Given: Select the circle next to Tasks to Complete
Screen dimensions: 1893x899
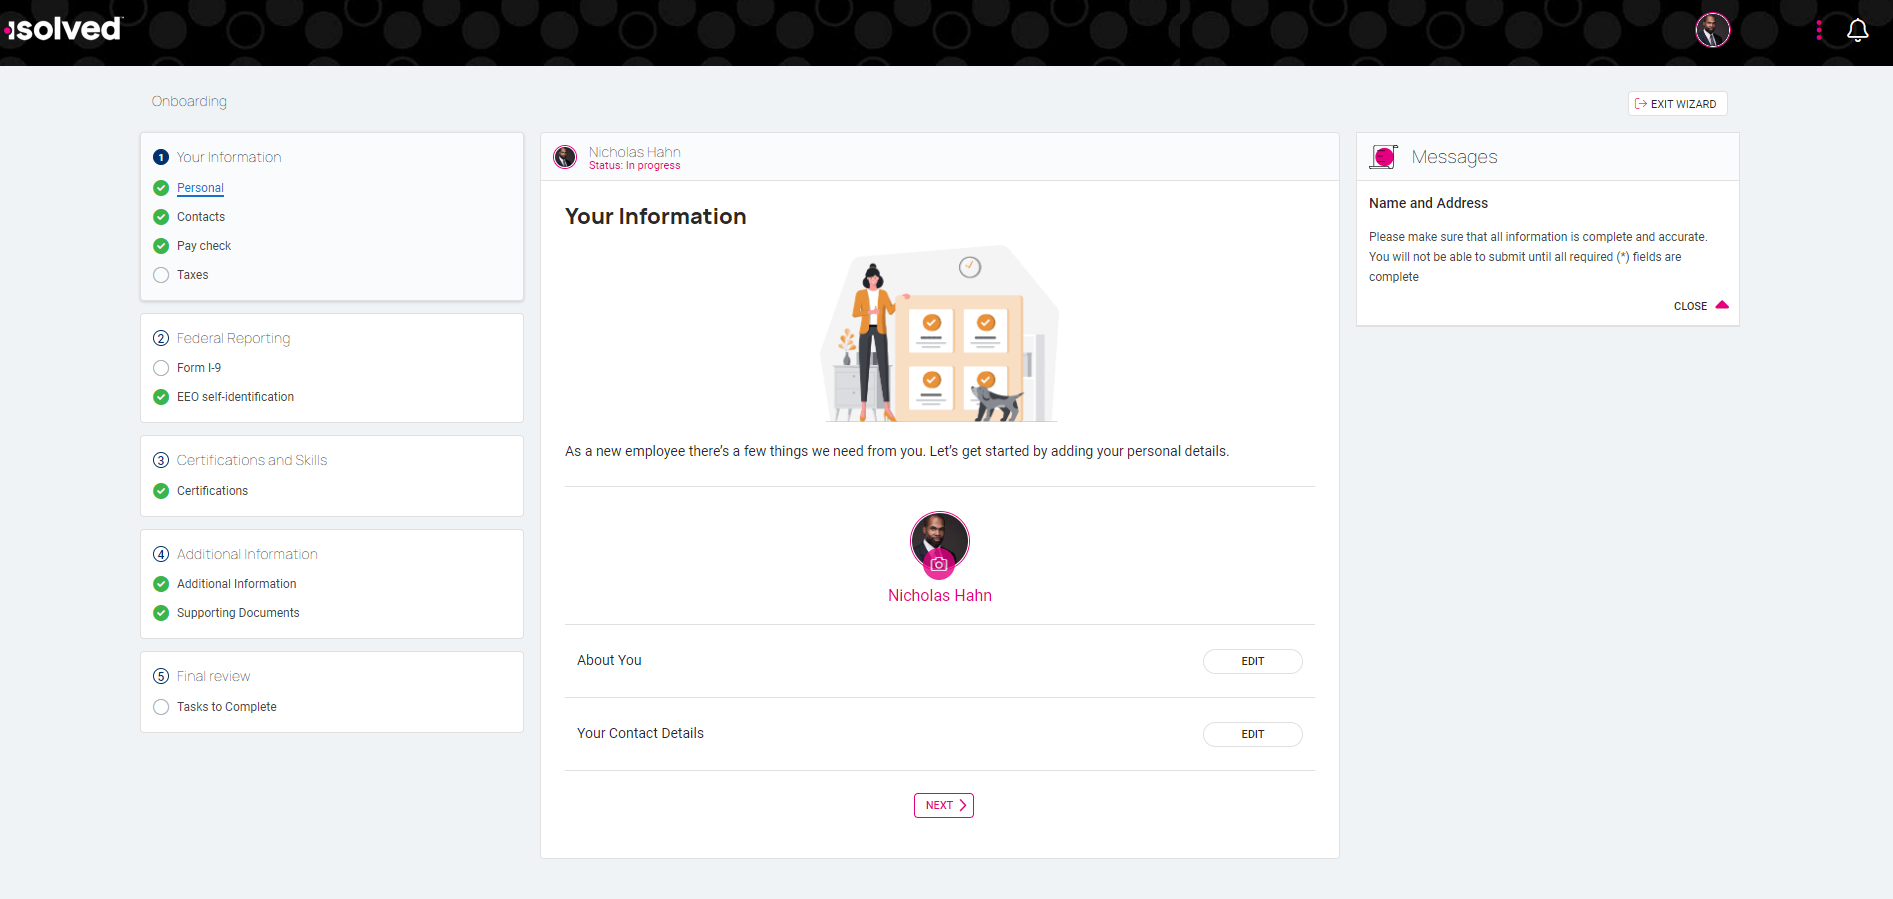Looking at the screenshot, I should [161, 707].
